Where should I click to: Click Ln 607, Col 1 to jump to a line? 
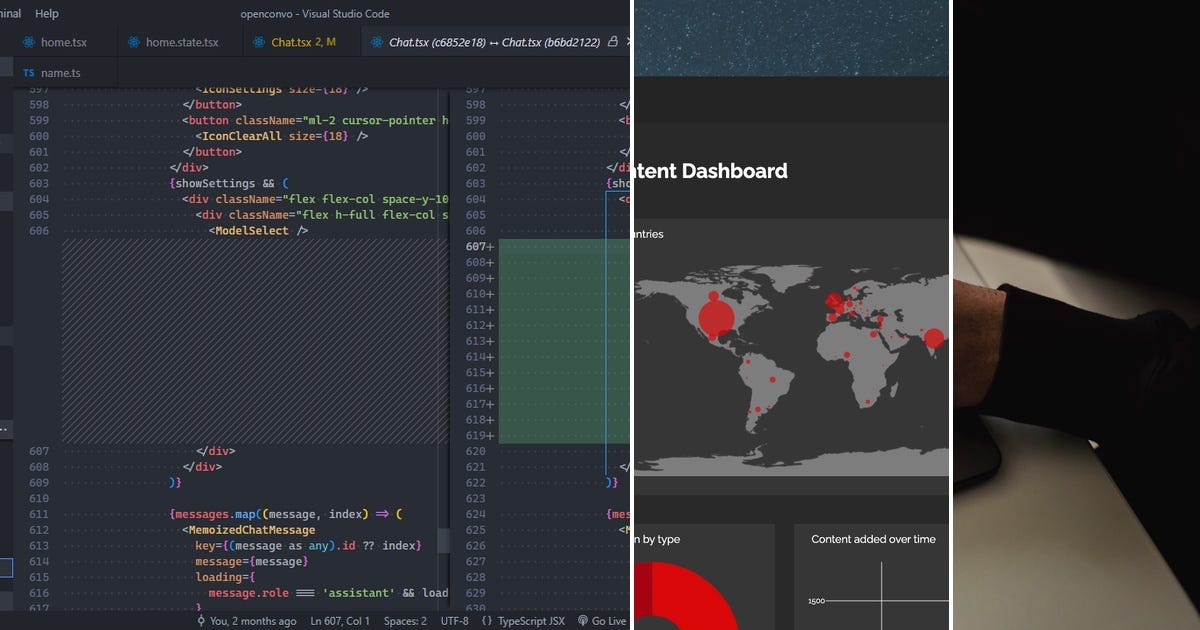[x=340, y=621]
